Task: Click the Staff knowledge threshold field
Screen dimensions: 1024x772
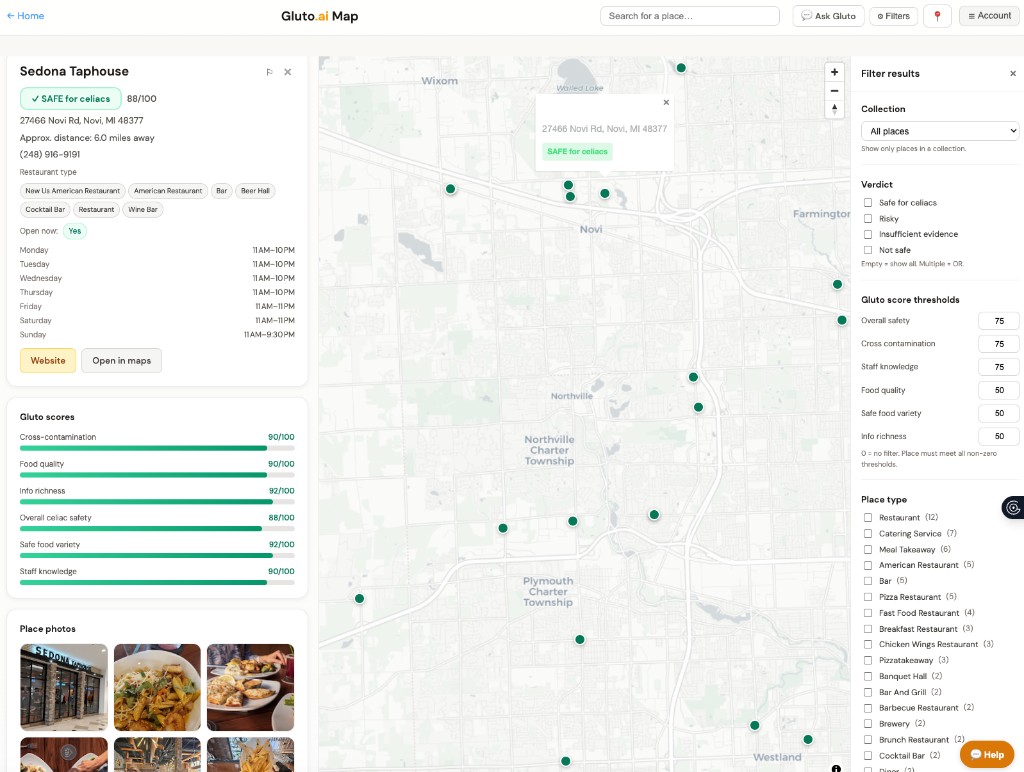Action: click(x=999, y=366)
